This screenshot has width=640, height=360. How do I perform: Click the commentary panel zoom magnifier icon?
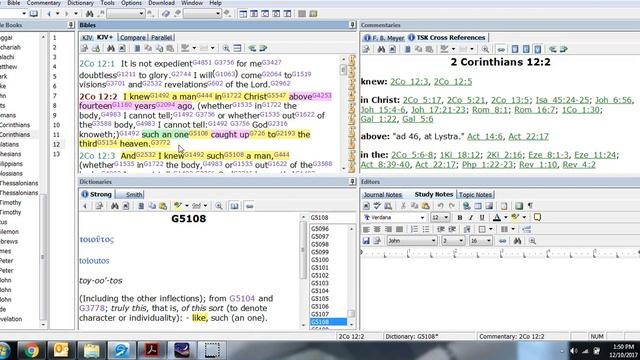pos(485,49)
